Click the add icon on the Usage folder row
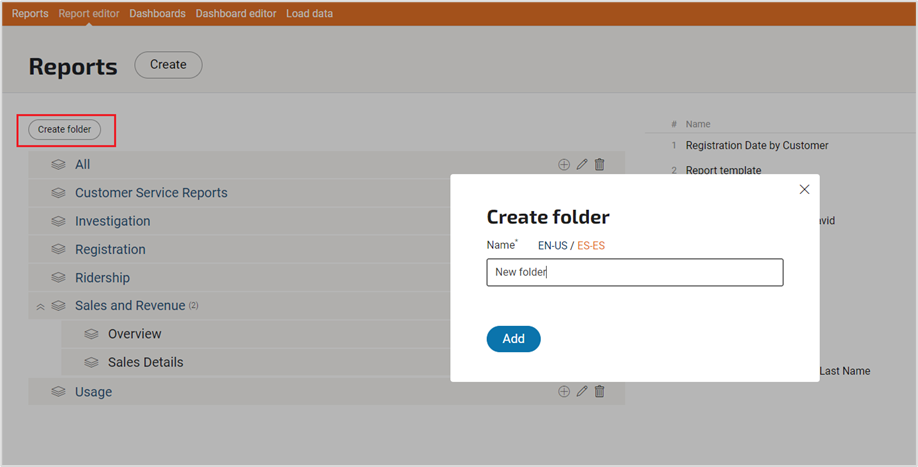918x467 pixels. (564, 392)
